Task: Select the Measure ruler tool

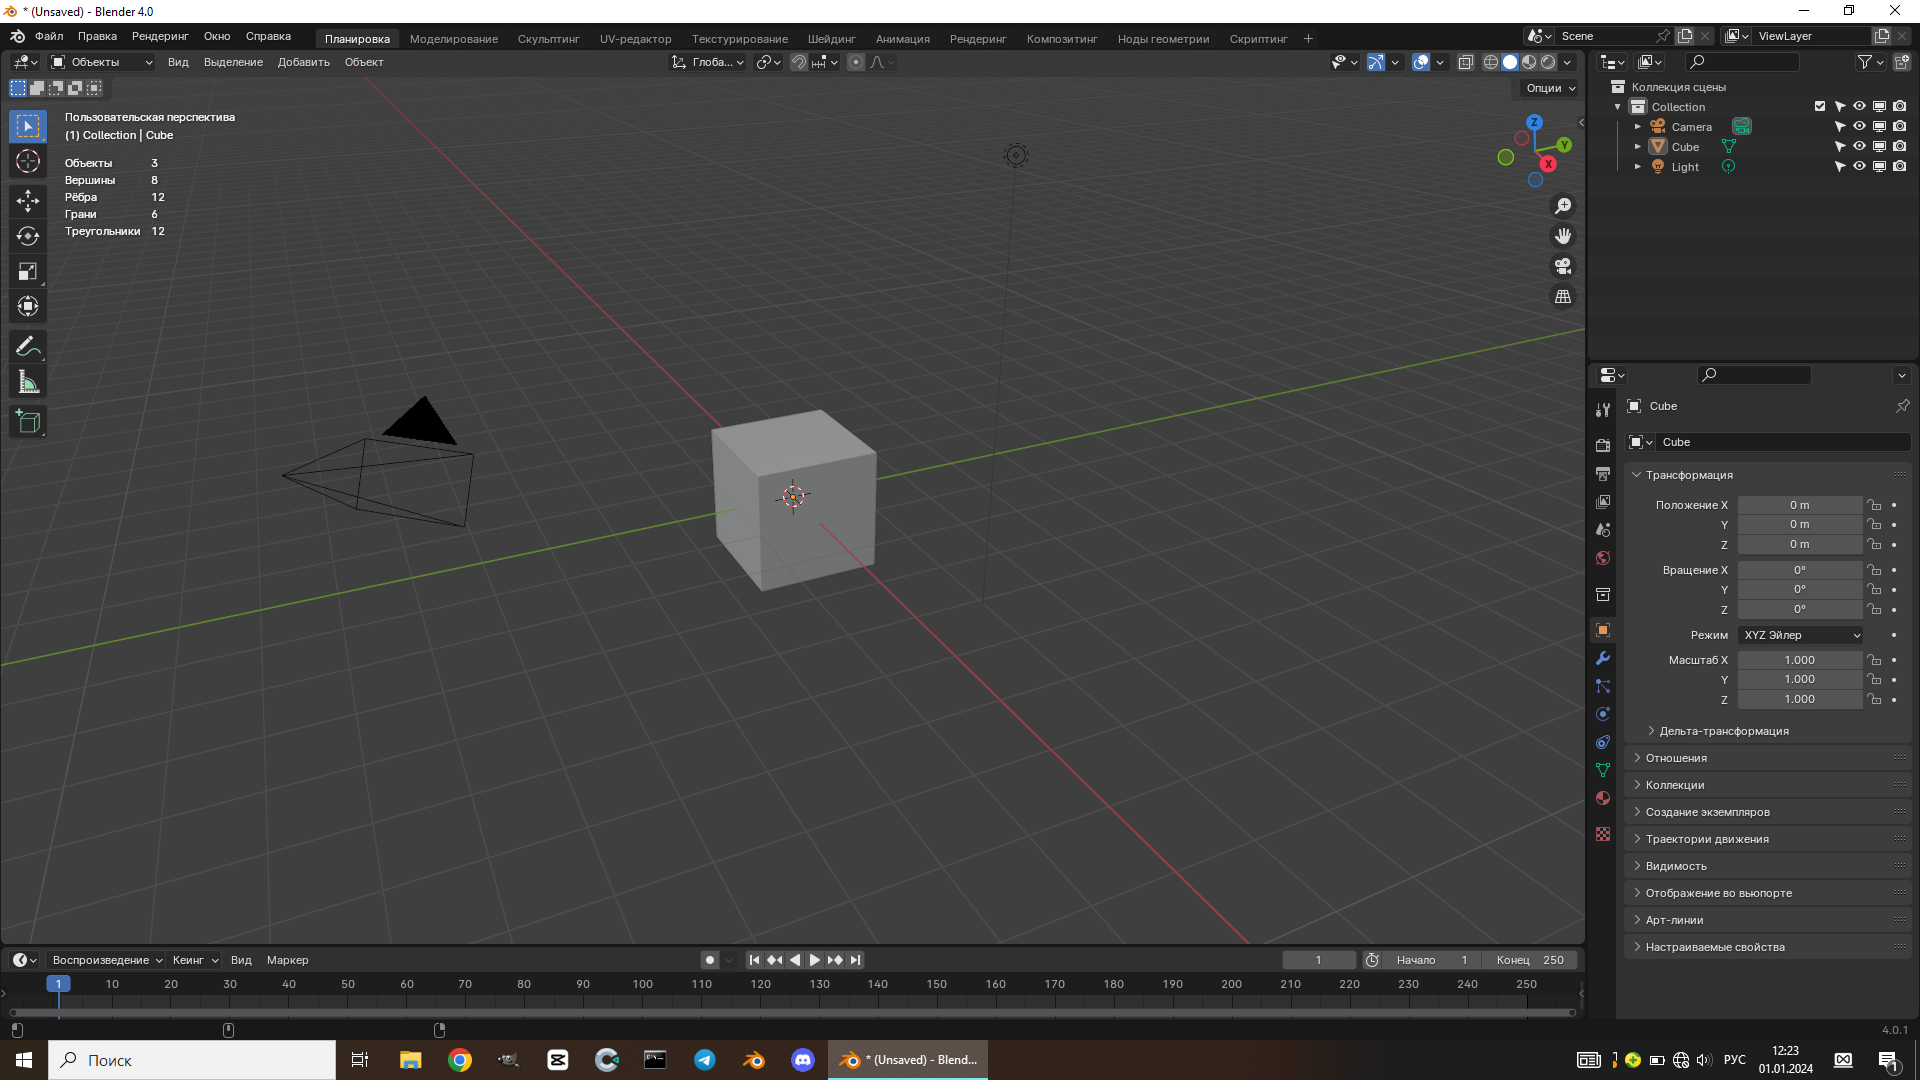Action: click(28, 382)
